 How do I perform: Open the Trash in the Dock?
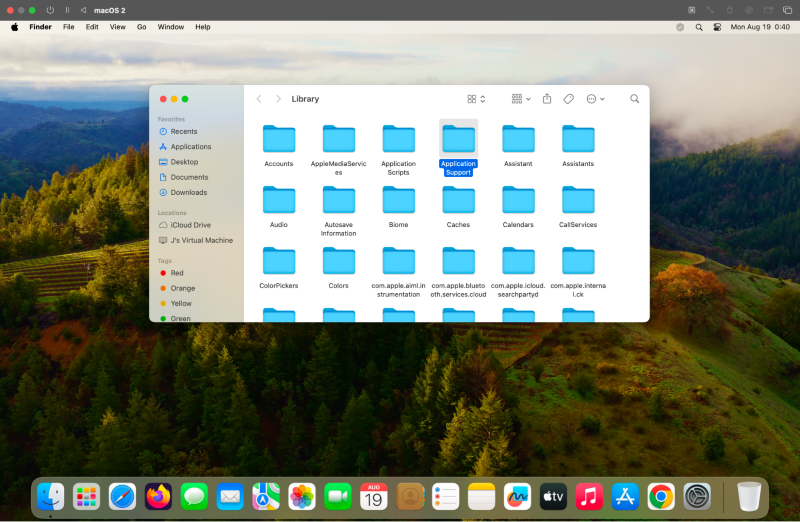(x=749, y=496)
